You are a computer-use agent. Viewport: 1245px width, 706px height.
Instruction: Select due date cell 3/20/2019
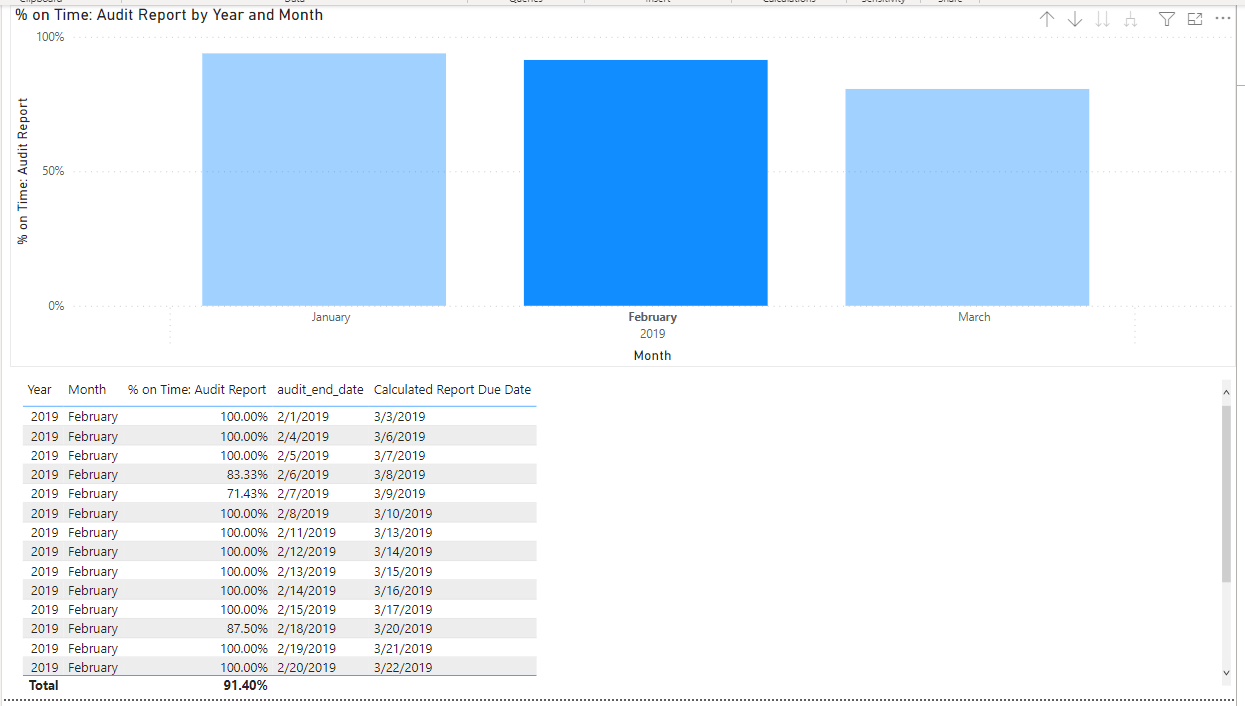click(x=403, y=629)
